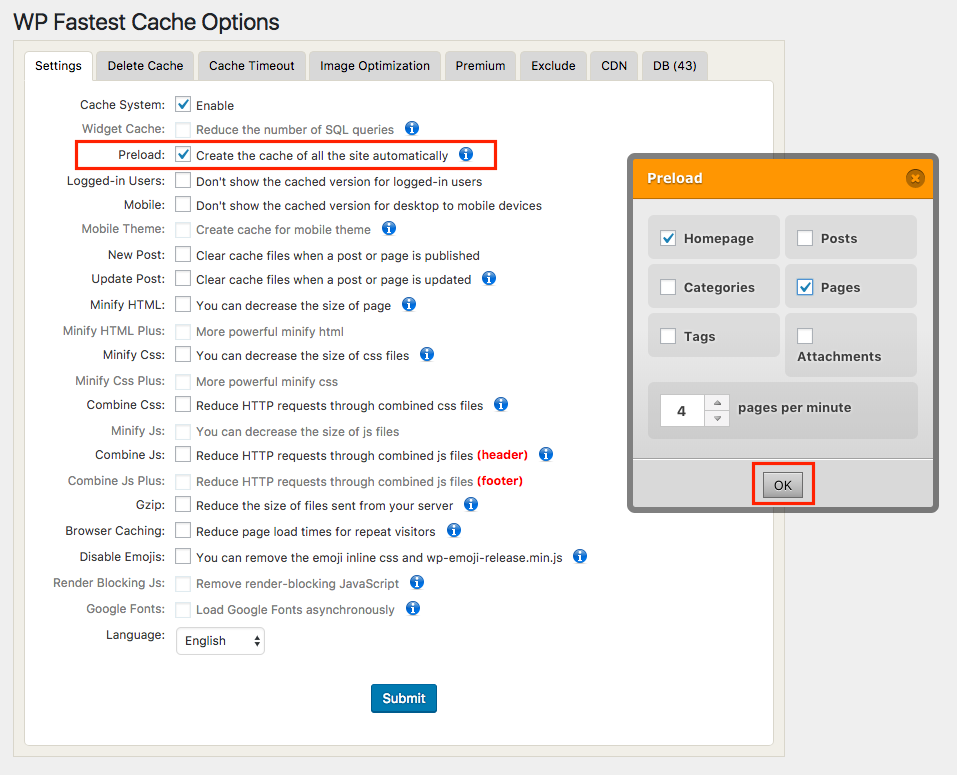Check the Categories preload option
The width and height of the screenshot is (957, 775).
[668, 287]
